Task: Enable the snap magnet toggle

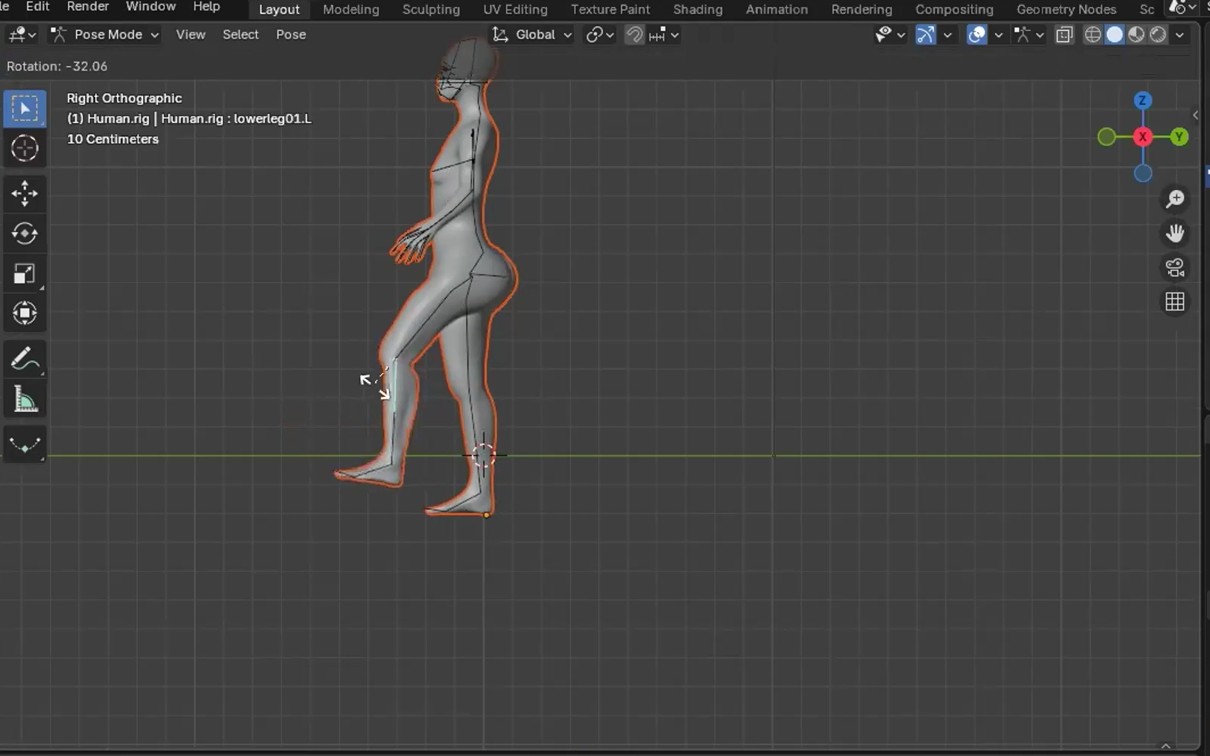Action: (x=634, y=35)
